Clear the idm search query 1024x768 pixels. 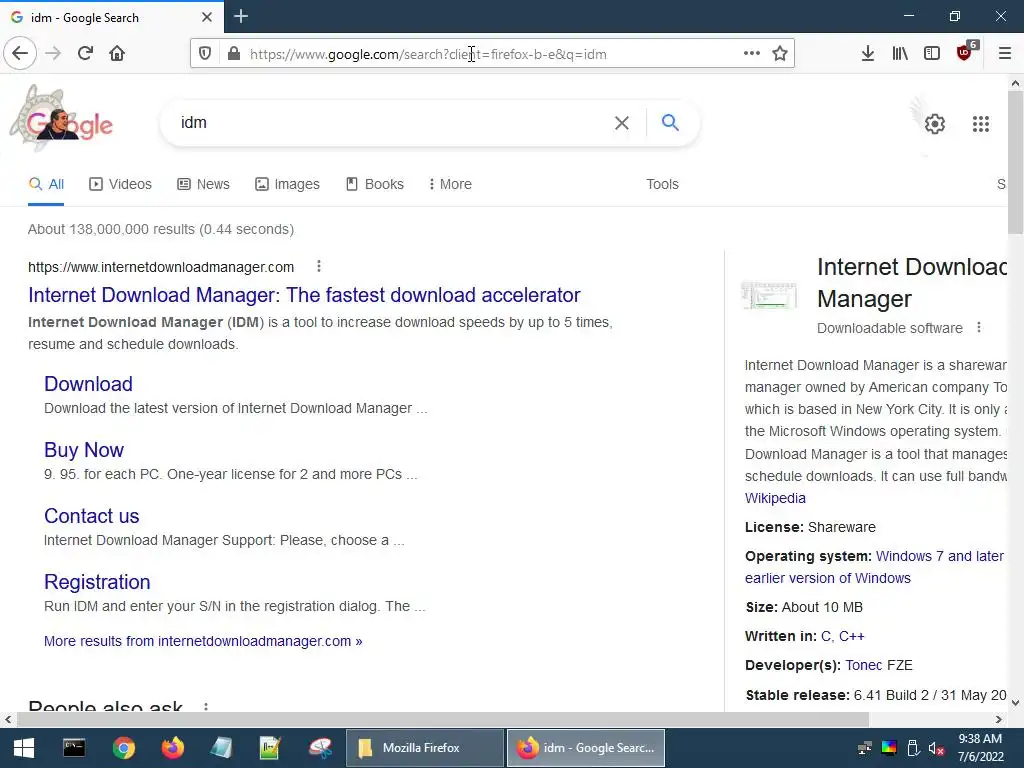click(x=622, y=123)
